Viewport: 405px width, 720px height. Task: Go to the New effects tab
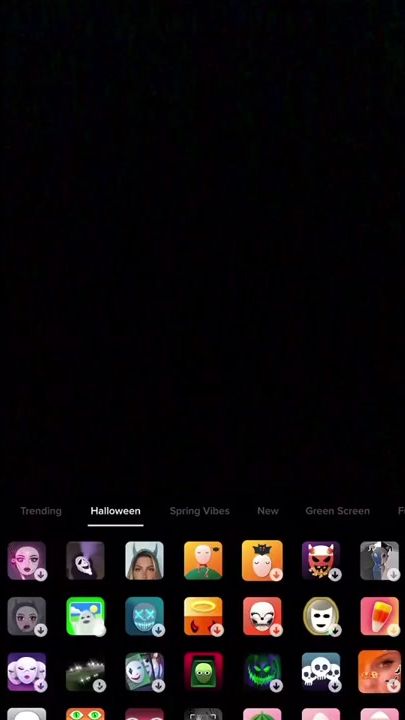tap(268, 511)
